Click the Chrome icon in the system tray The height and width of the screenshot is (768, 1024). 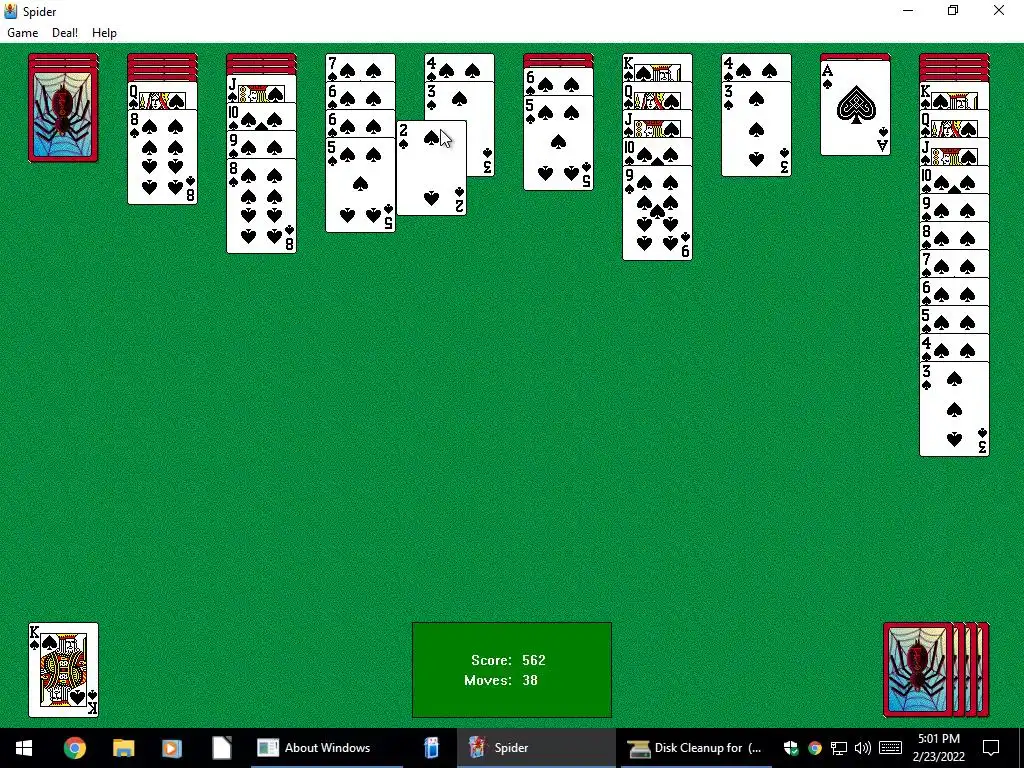(814, 748)
